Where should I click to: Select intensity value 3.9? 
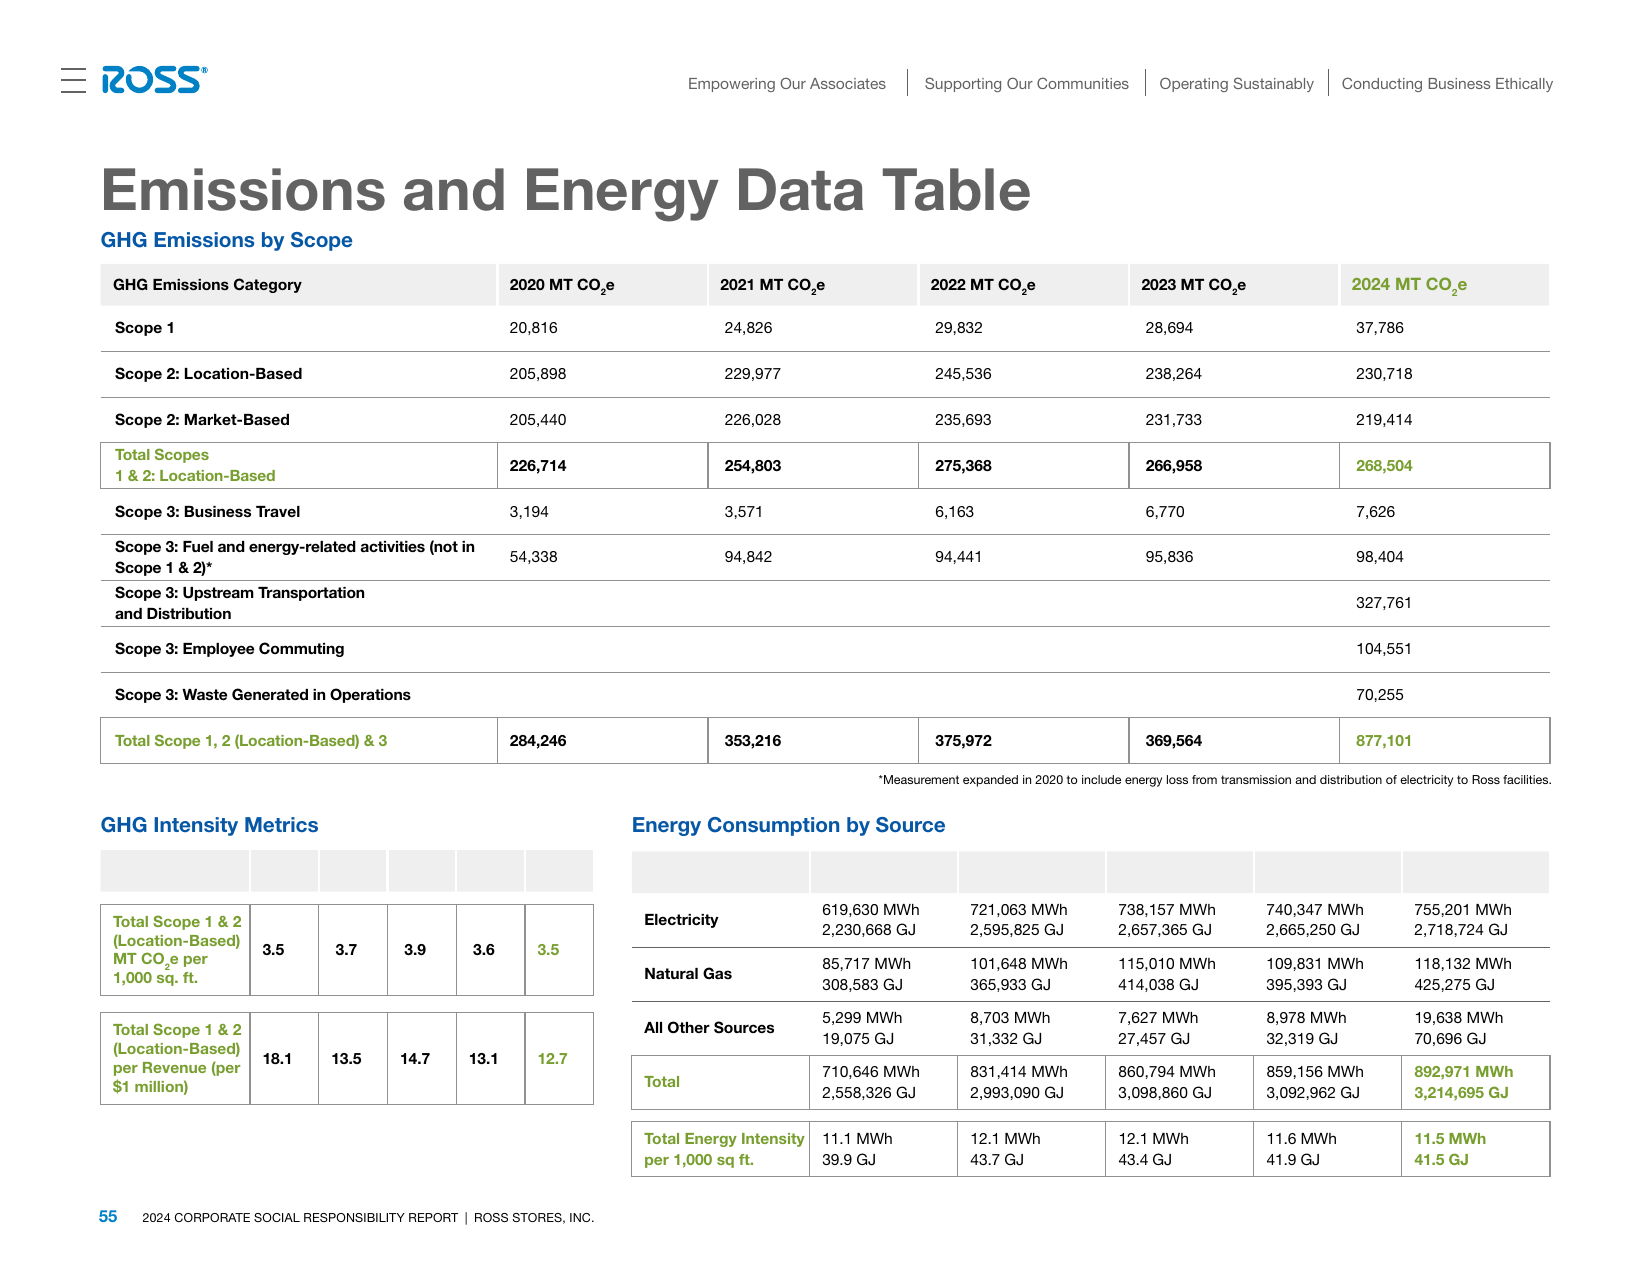415,950
